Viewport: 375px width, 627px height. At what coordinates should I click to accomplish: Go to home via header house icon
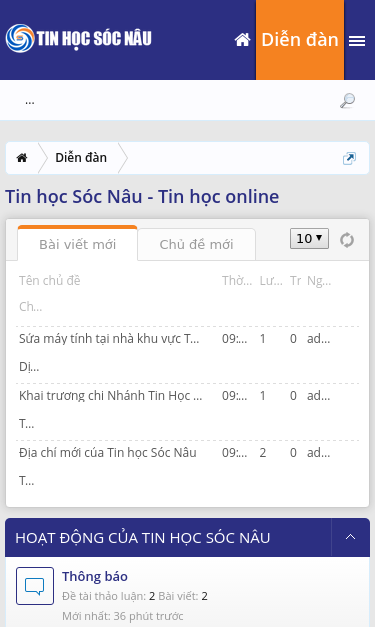tap(242, 40)
